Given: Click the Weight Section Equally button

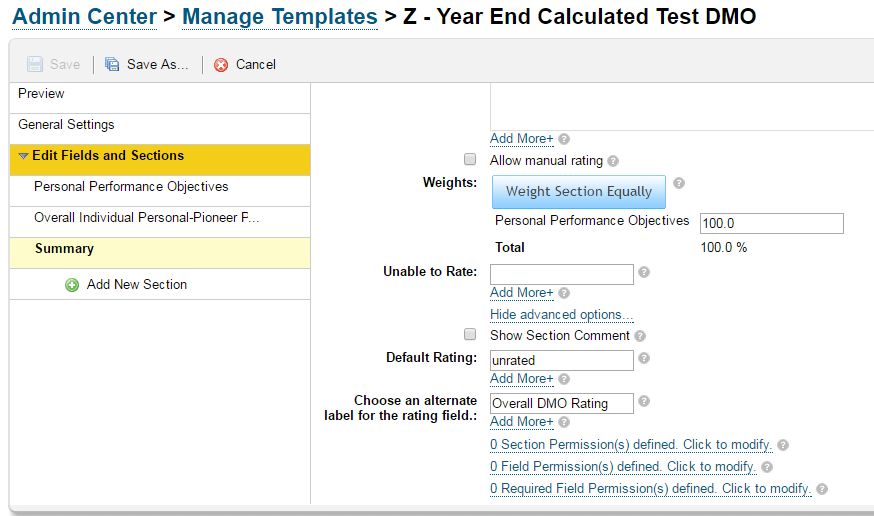Looking at the screenshot, I should (579, 192).
